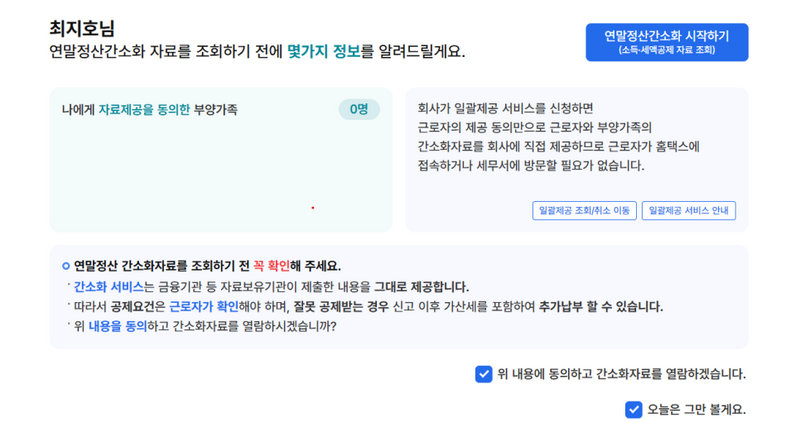
Task: Click the 부양가족 label in the mint card
Action: click(x=215, y=109)
